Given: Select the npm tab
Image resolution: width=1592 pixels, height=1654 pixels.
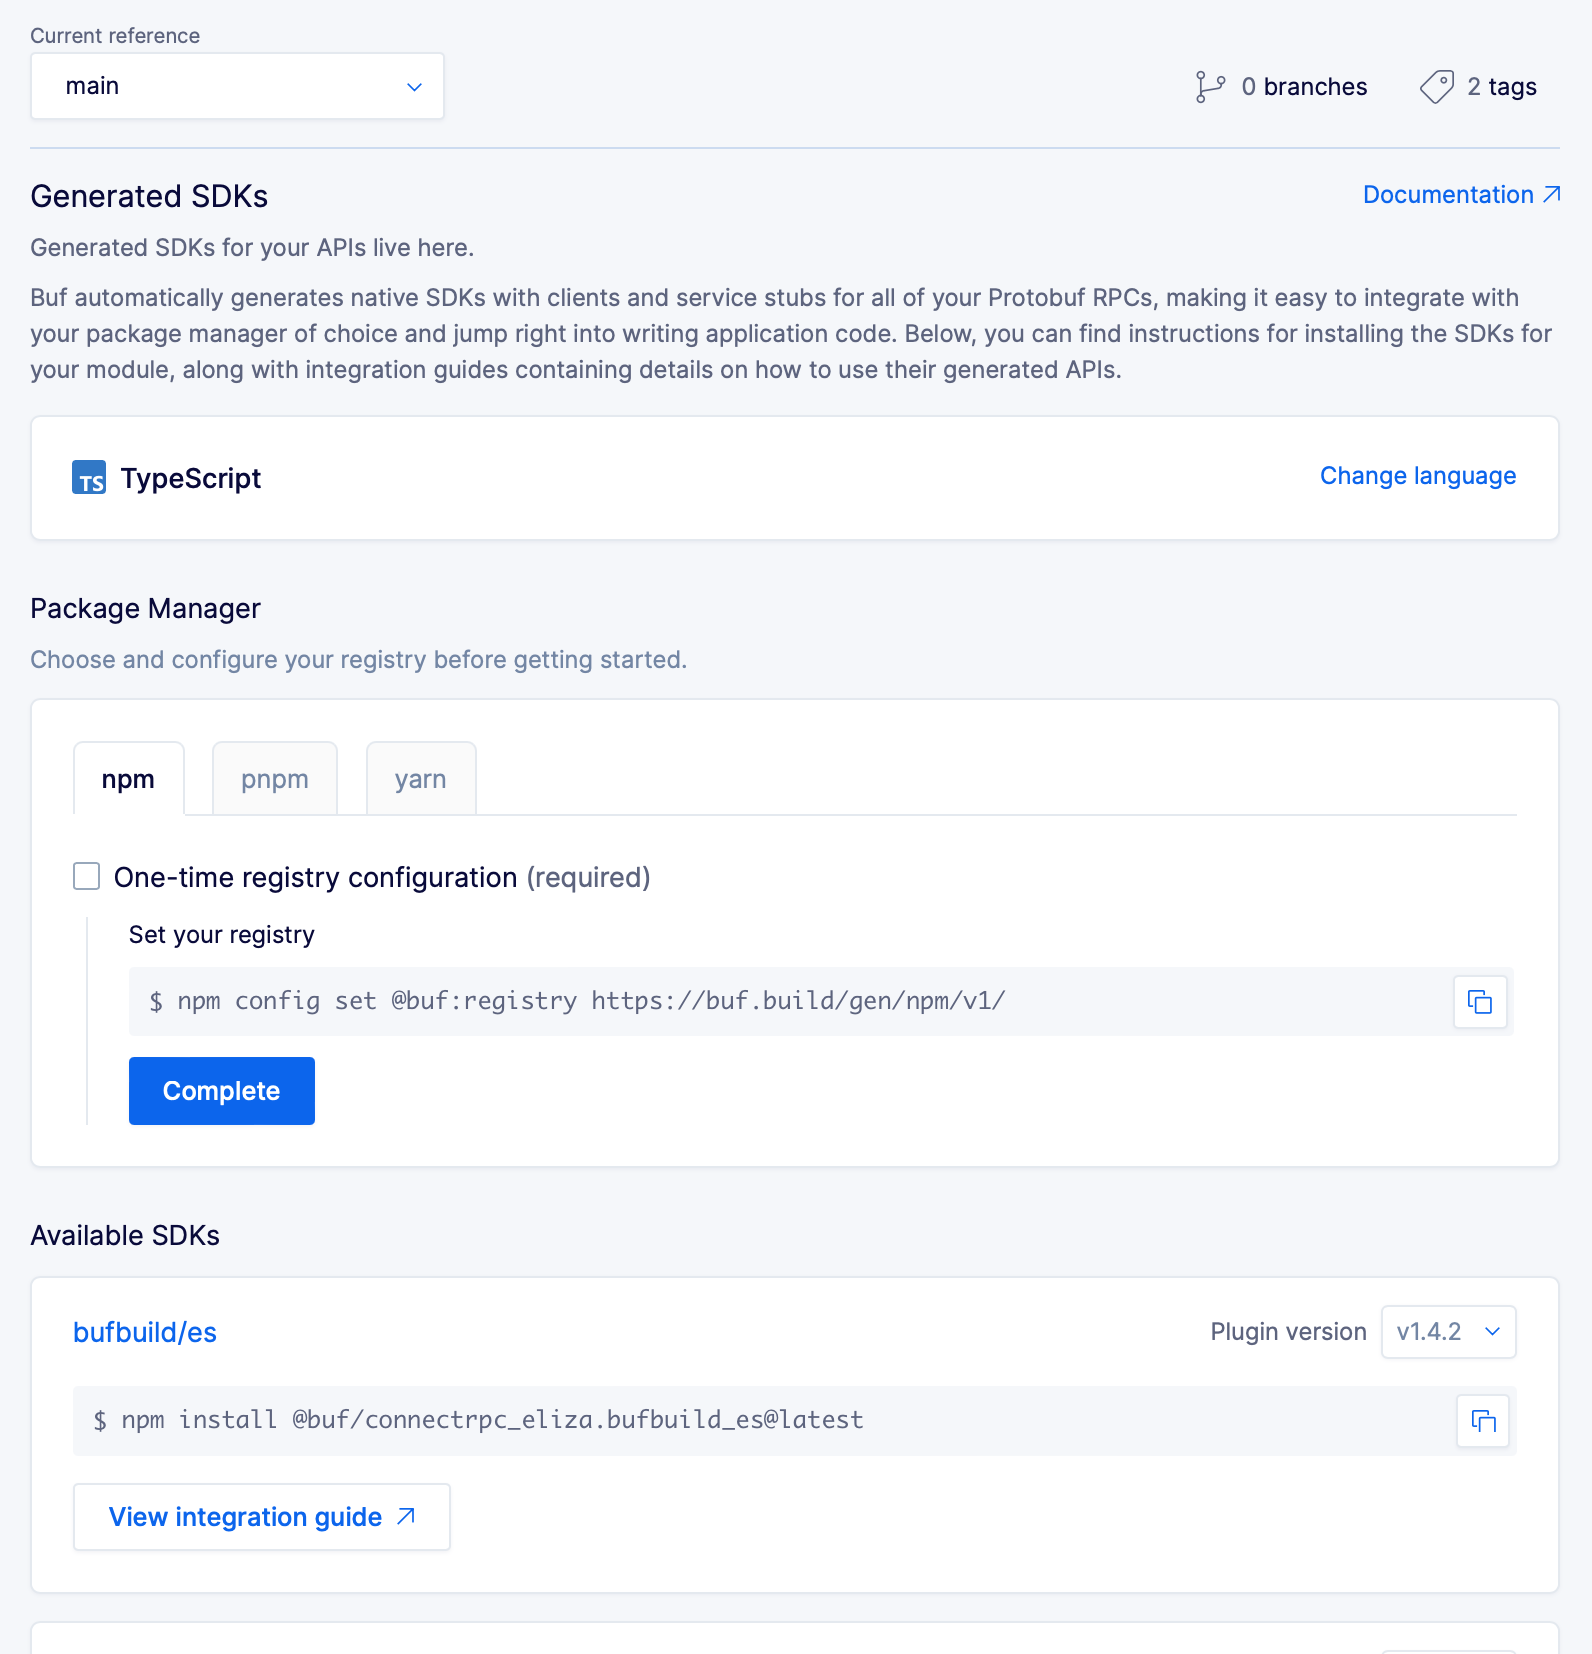Looking at the screenshot, I should (128, 779).
